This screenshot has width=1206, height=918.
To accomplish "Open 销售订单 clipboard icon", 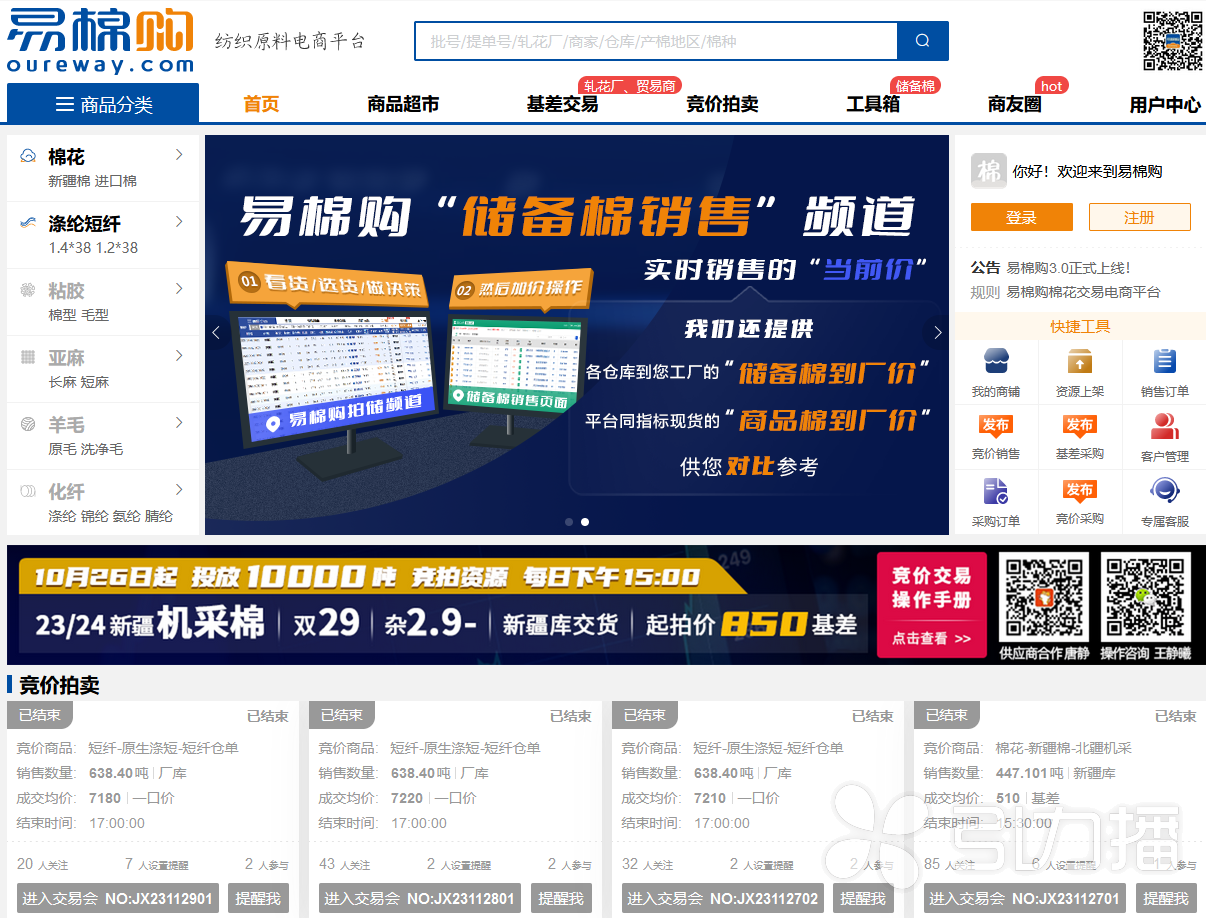I will [1164, 362].
